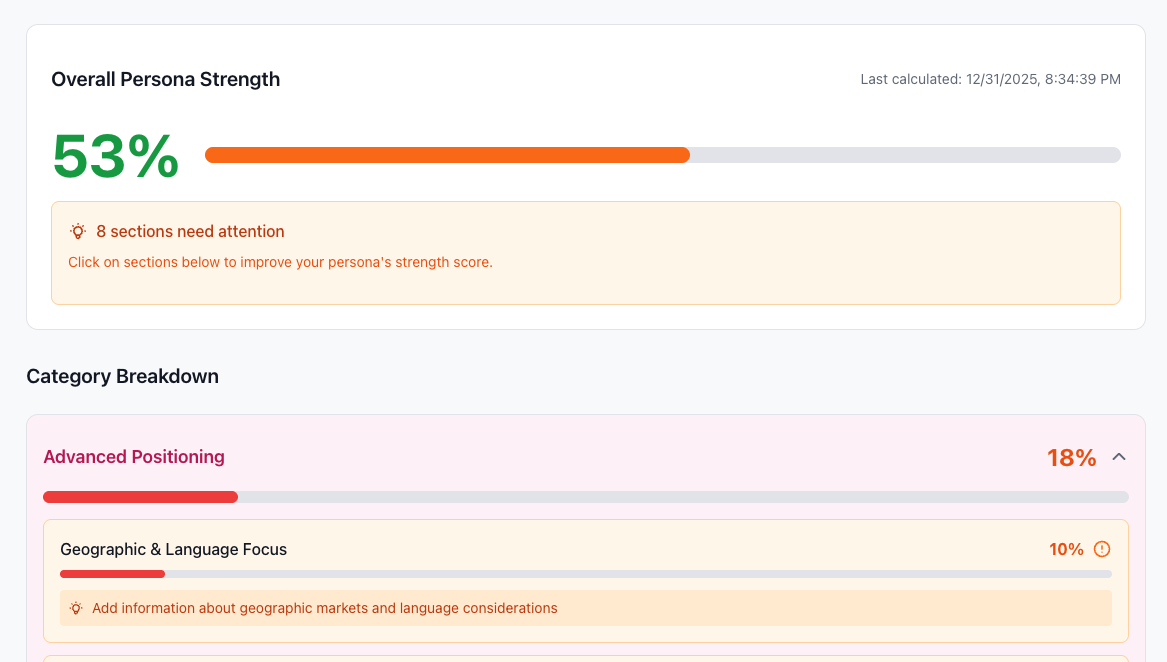Click the circular alert indicator in Advanced Positioning section
Image resolution: width=1167 pixels, height=662 pixels.
click(x=1101, y=549)
